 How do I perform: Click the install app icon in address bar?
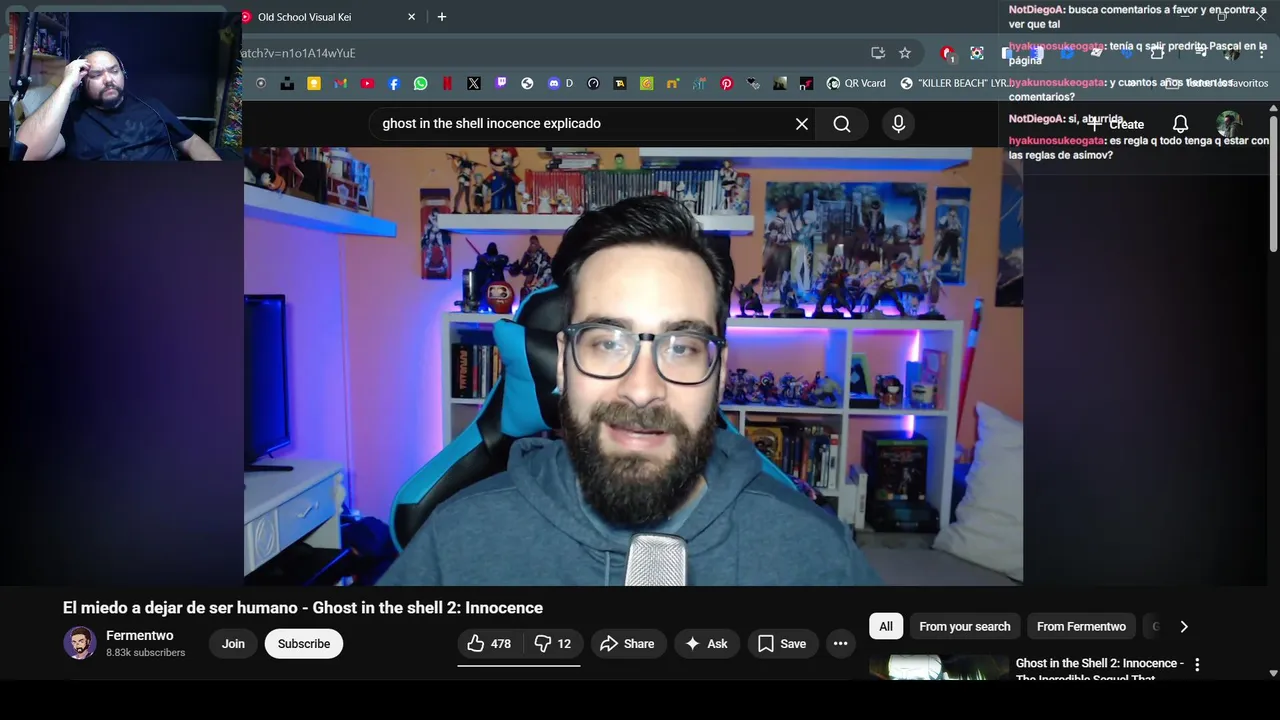pos(878,53)
